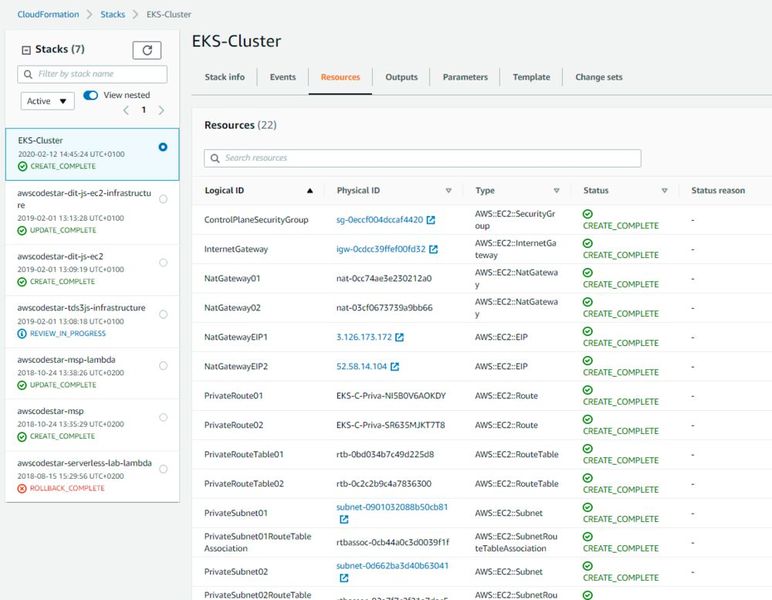Open sg-0eccf004dccaf4420 security group link
The height and width of the screenshot is (600, 772).
(x=380, y=220)
